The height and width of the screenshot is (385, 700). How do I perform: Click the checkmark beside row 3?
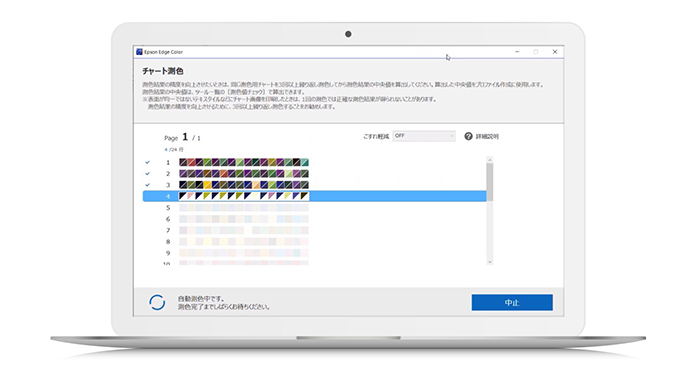(x=148, y=184)
